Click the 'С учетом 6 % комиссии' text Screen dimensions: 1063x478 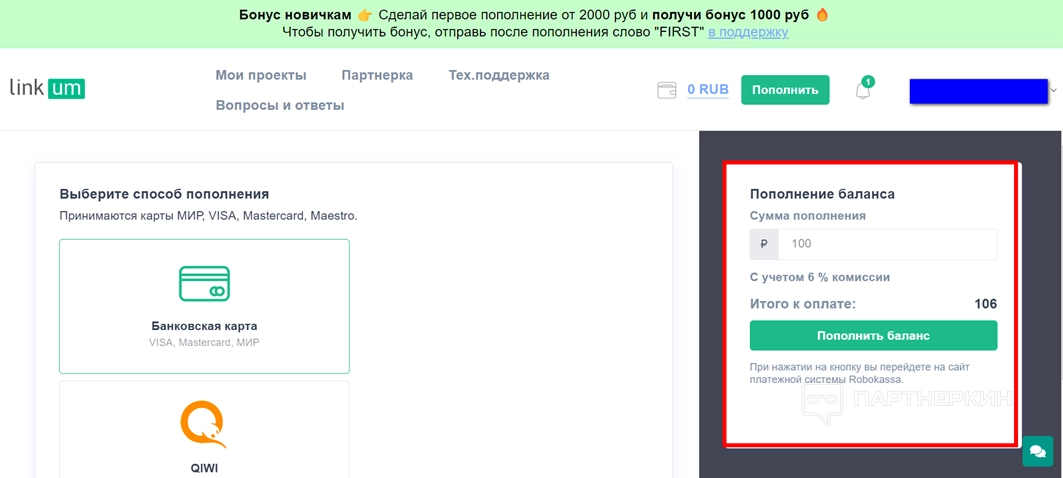[820, 277]
